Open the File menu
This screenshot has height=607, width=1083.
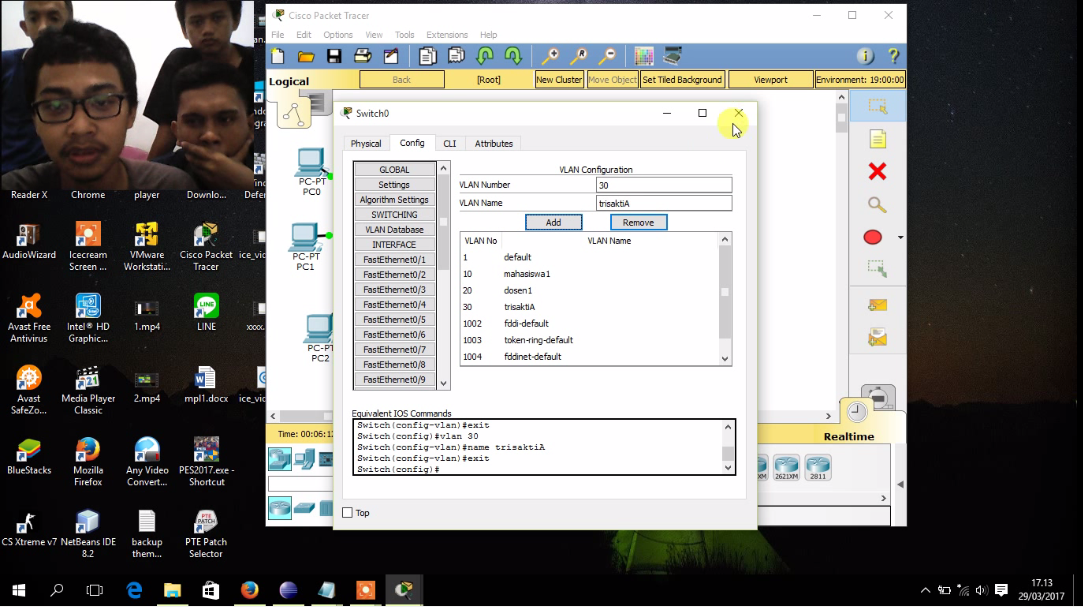point(278,35)
